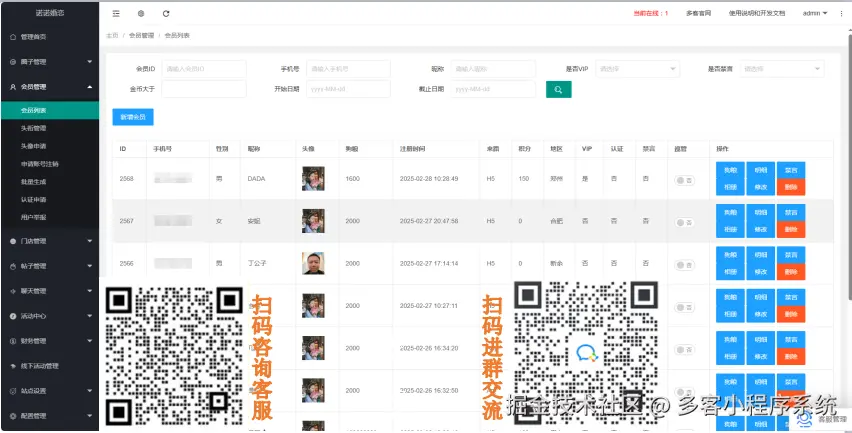Toggle the switch in member 2566 row
Image resolution: width=852 pixels, height=433 pixels.
[685, 265]
